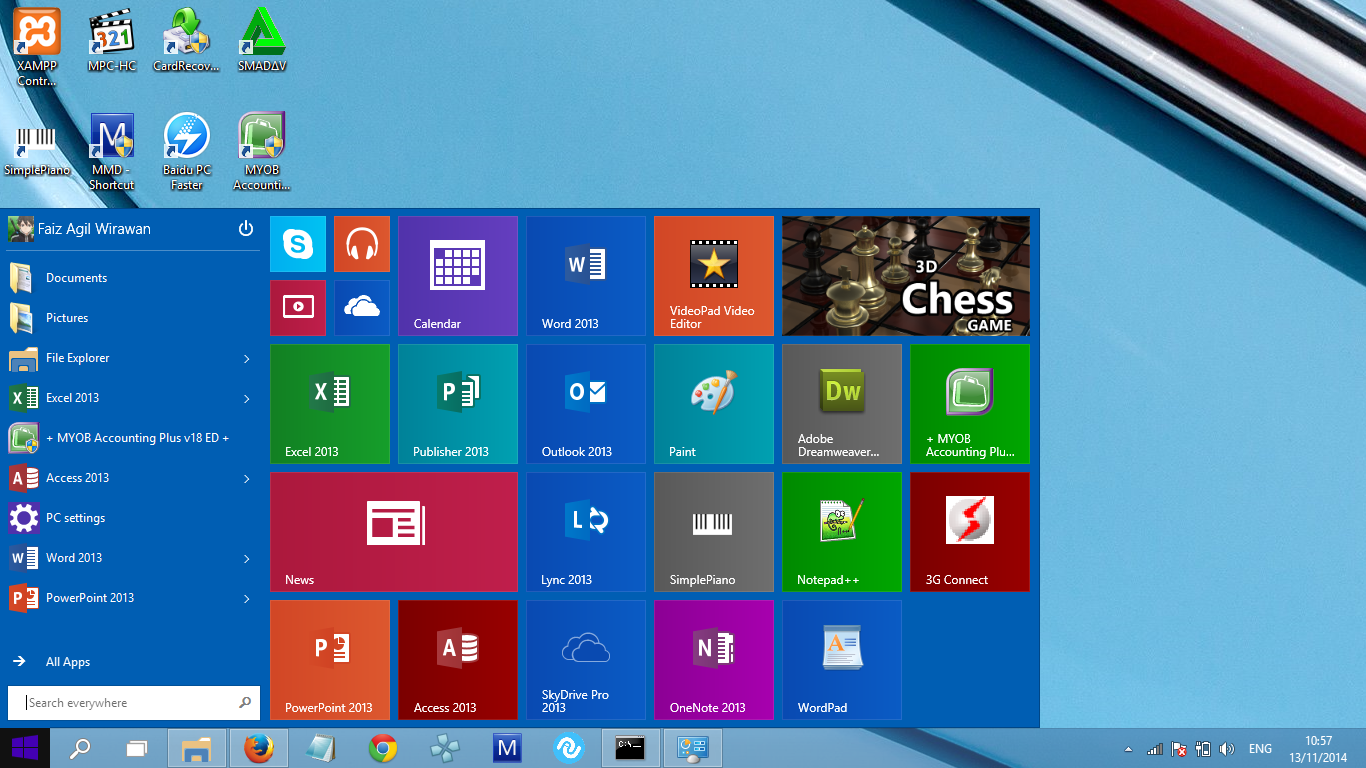
Task: Open the Command Prompt taskbar item
Action: (630, 748)
